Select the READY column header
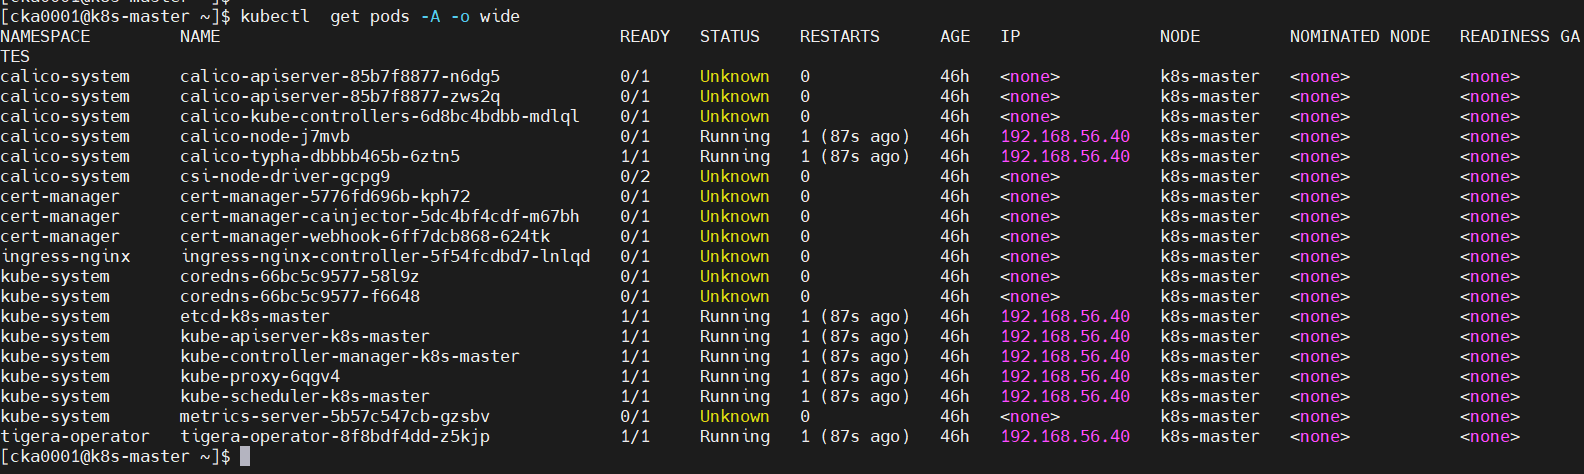 coord(645,36)
